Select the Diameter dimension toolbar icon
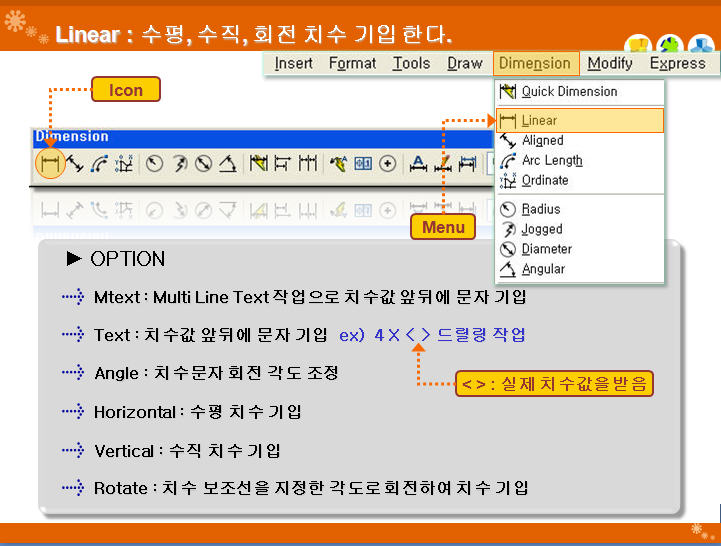Viewport: 721px width, 546px height. pyautogui.click(x=204, y=164)
